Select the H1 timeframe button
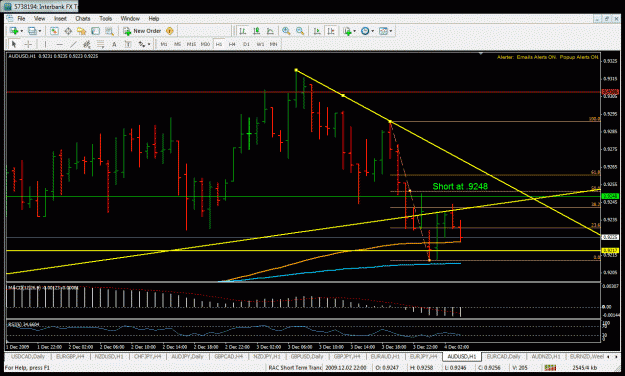Image resolution: width=625 pixels, height=376 pixels. pos(219,44)
